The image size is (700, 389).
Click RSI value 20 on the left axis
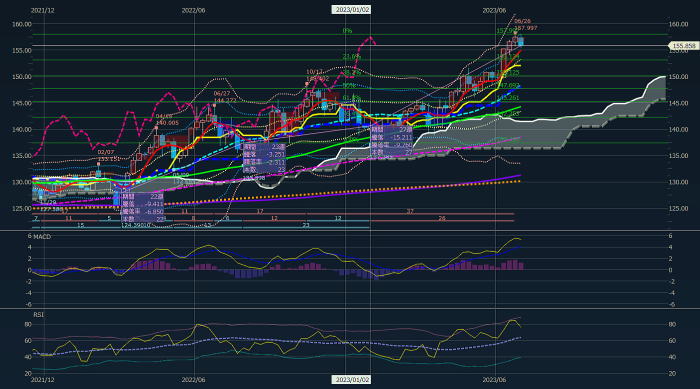point(28,374)
